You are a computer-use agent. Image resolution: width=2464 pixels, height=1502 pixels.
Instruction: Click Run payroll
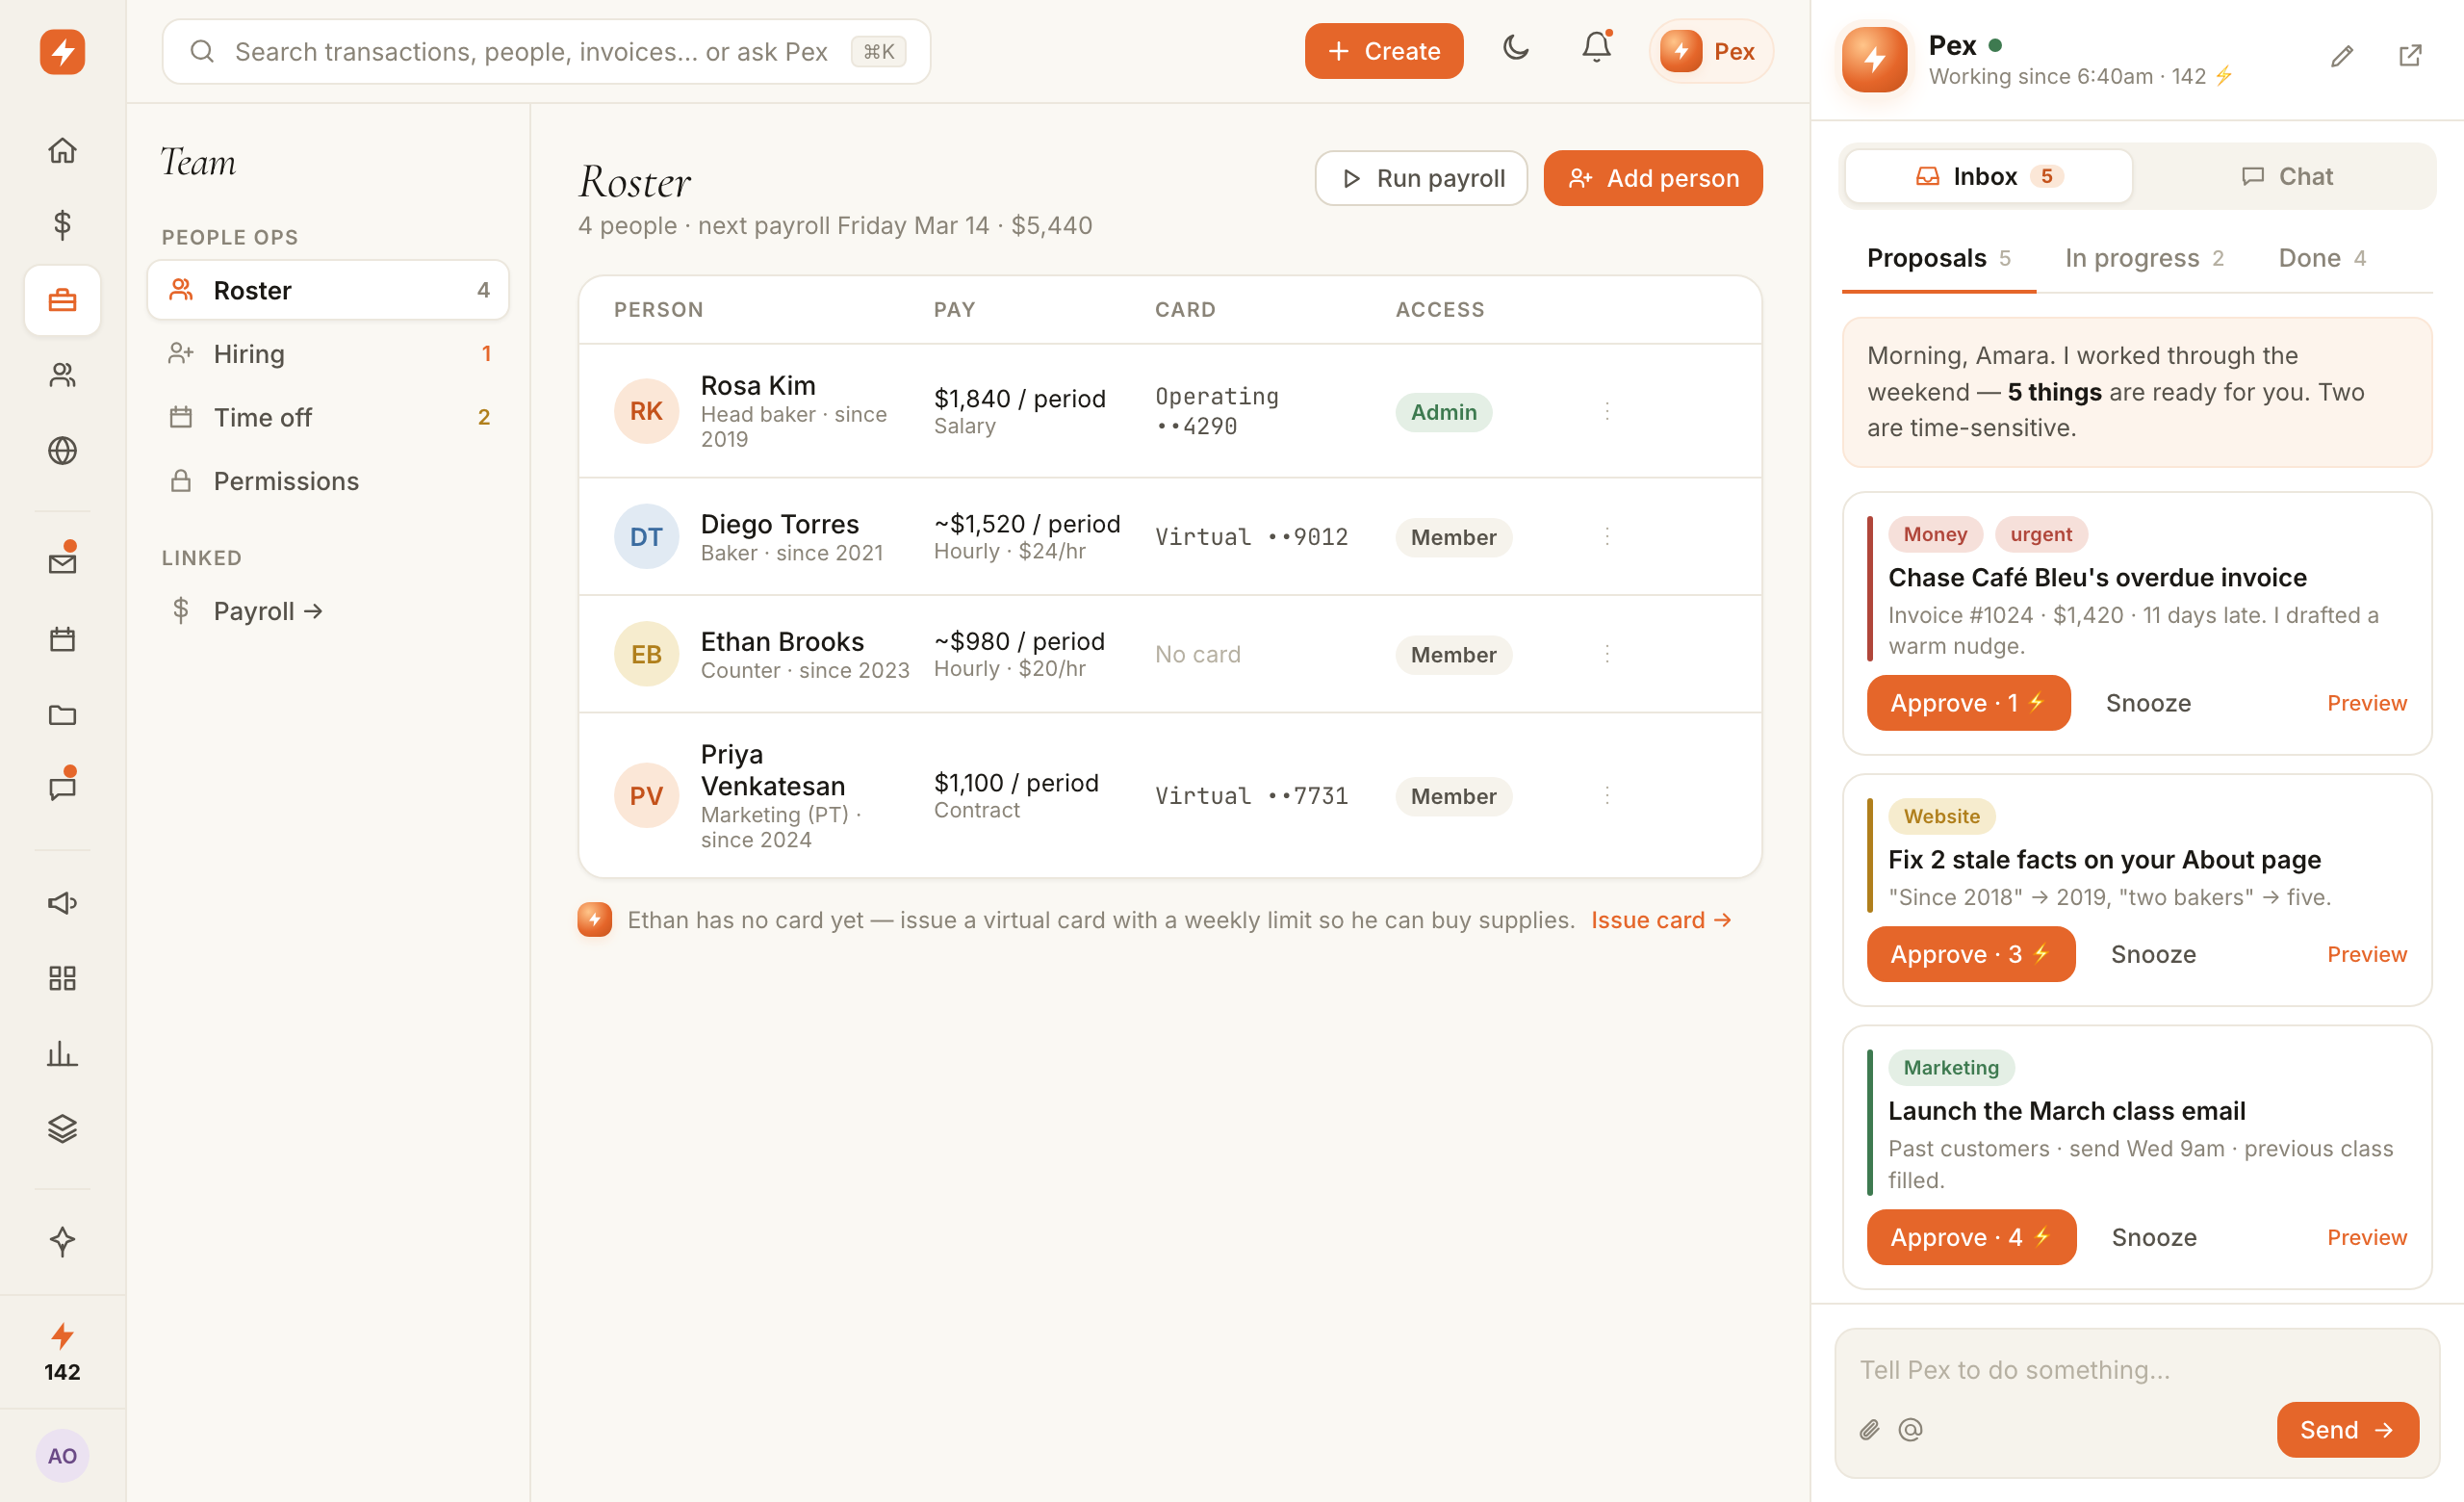1421,178
